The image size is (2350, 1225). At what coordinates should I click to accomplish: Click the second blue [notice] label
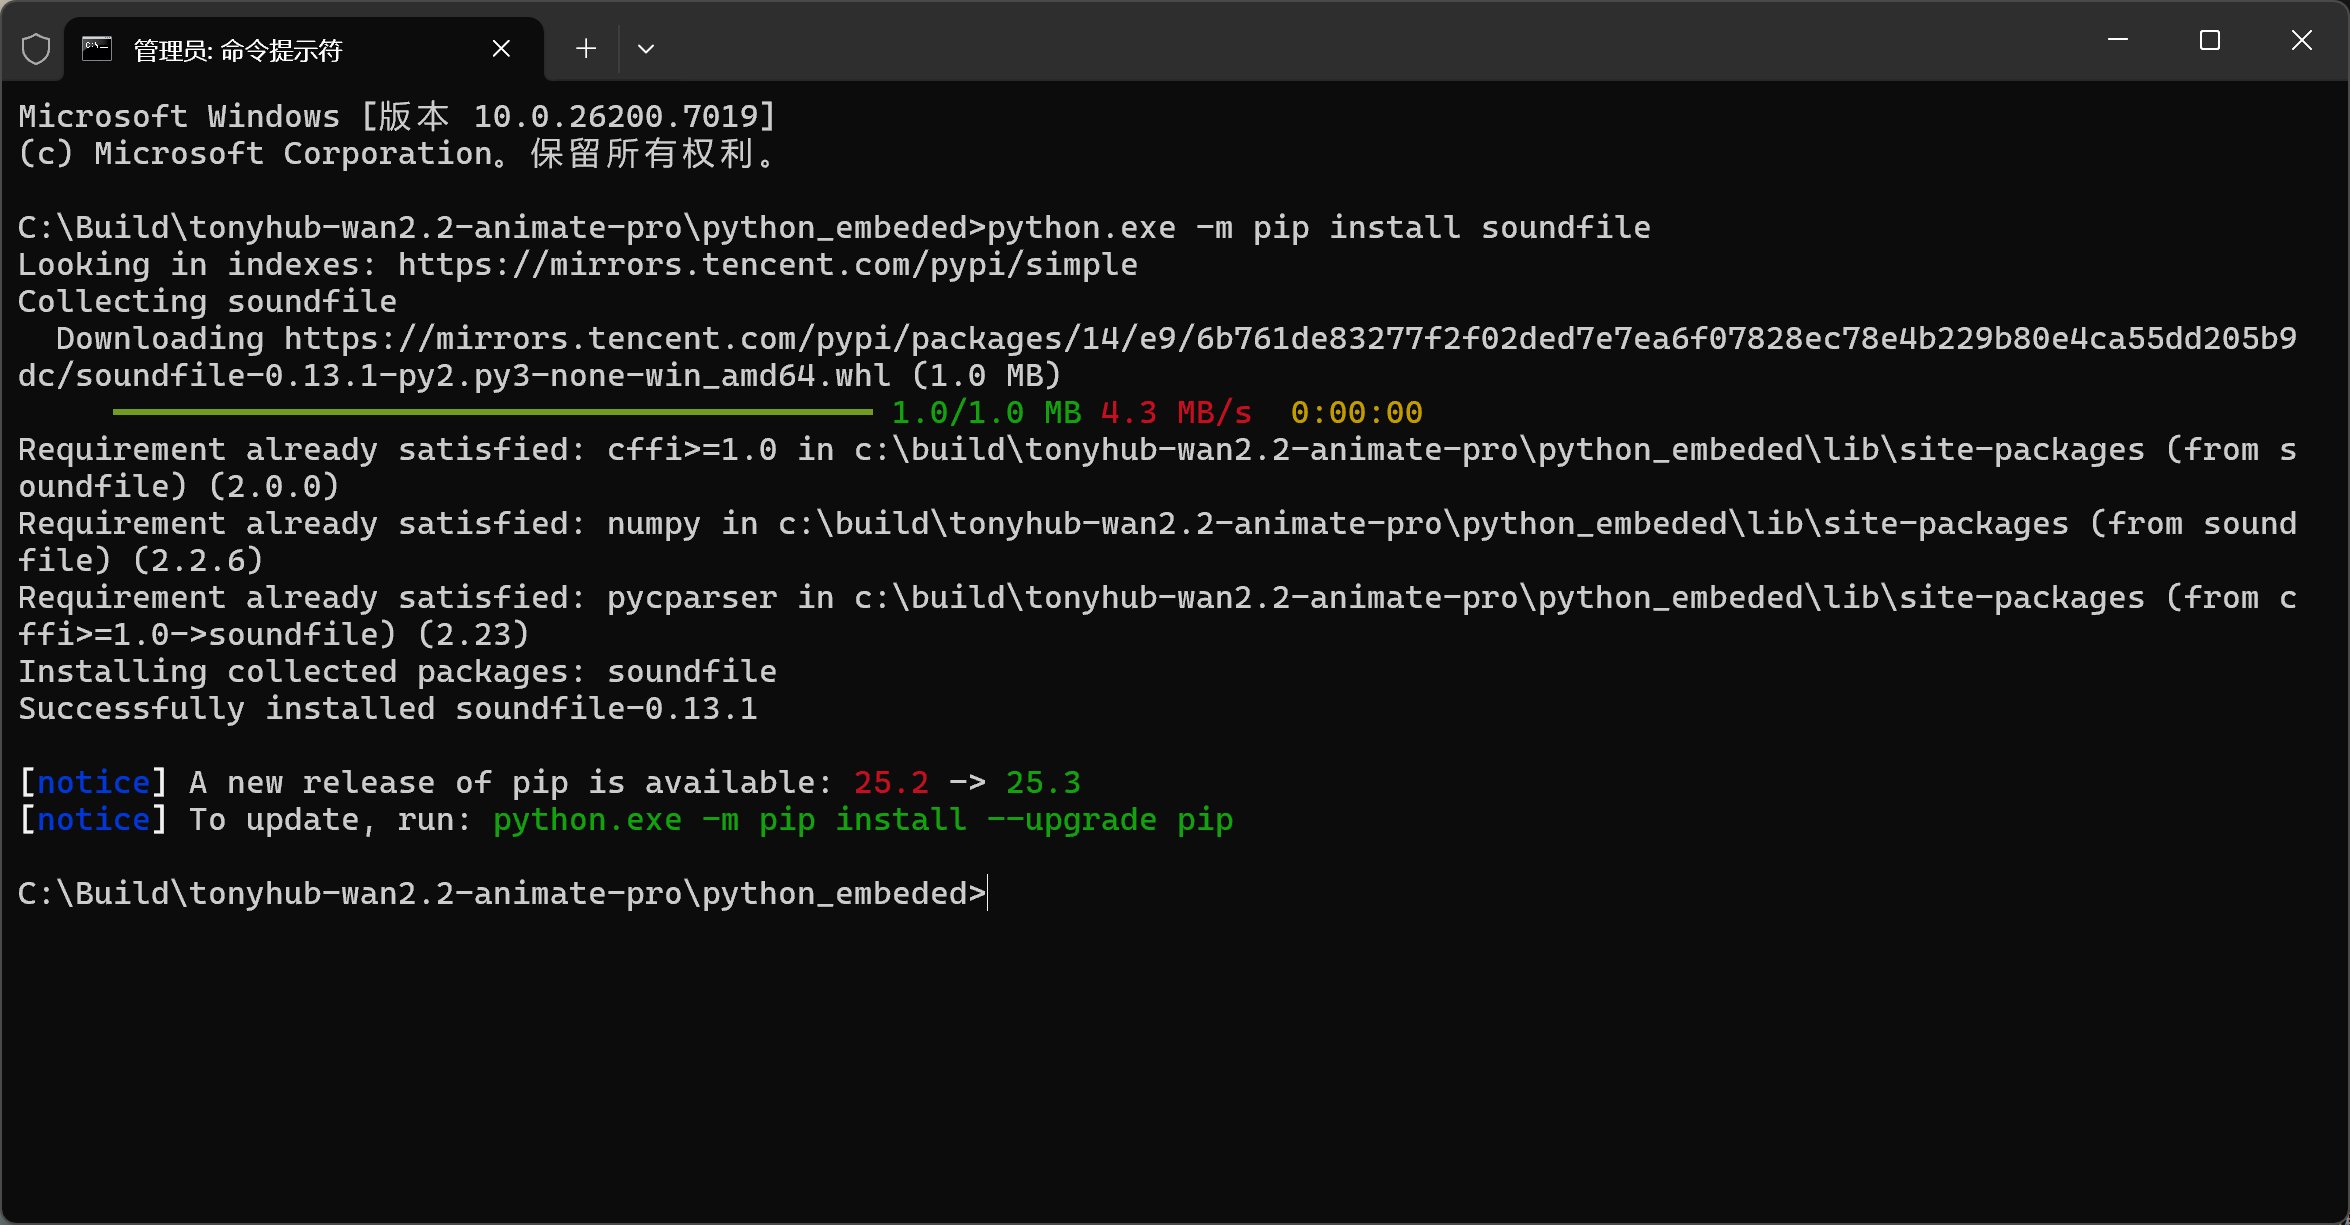pyautogui.click(x=93, y=820)
